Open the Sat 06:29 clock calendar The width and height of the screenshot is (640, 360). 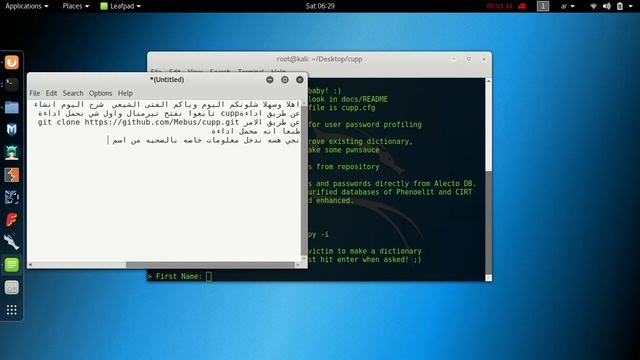pos(320,6)
